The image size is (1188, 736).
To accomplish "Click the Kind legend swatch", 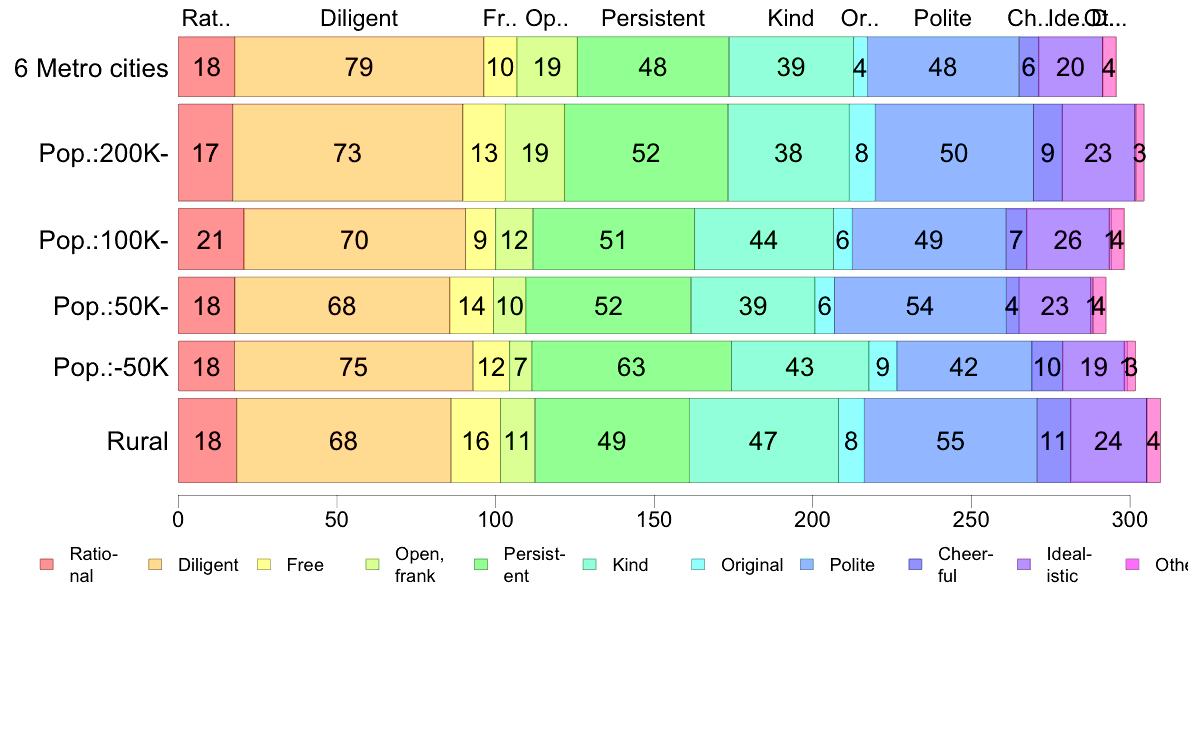I will (x=589, y=564).
